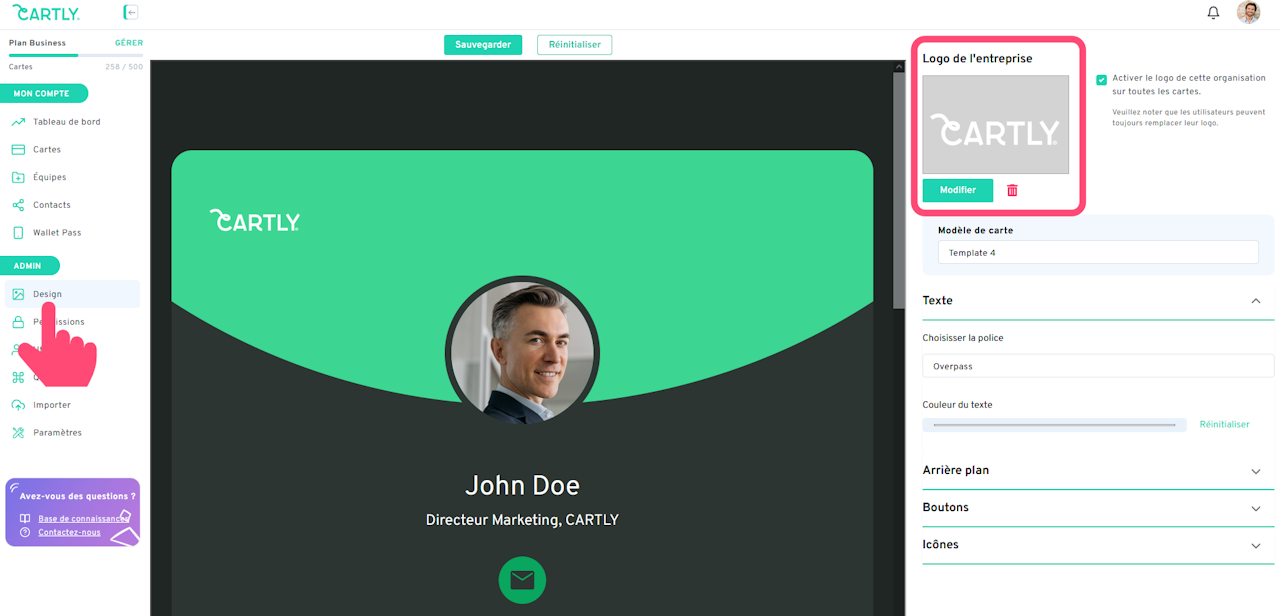Click the Couleur du texte color bar
1280x616 pixels.
tap(1054, 425)
